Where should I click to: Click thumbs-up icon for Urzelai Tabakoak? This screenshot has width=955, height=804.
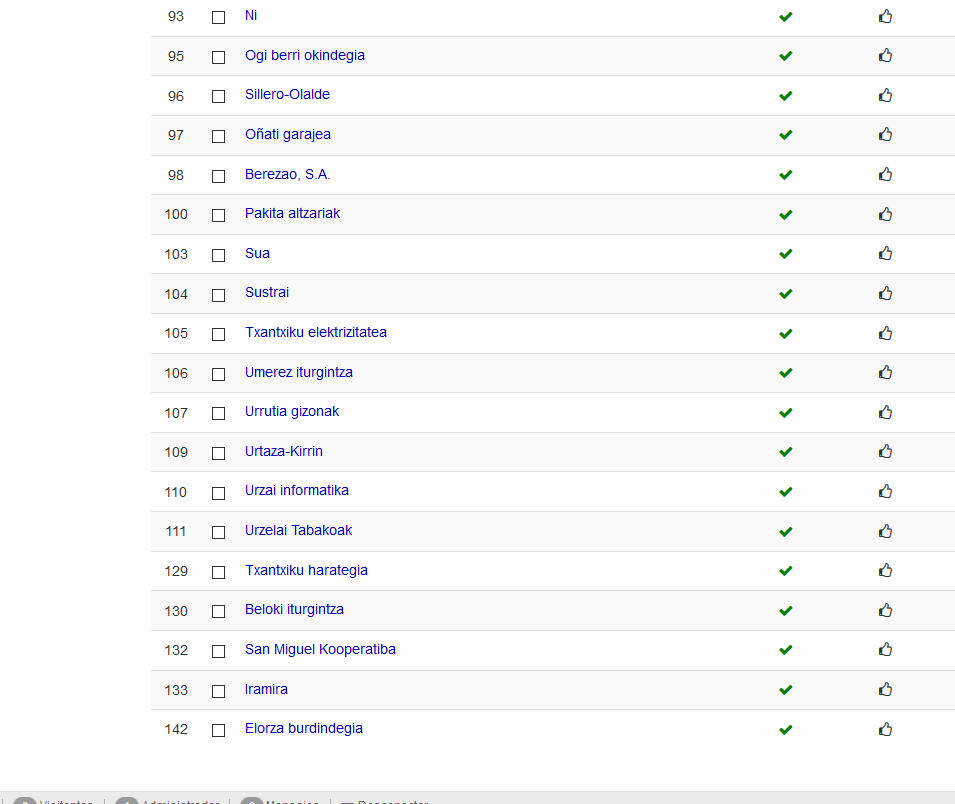click(886, 531)
